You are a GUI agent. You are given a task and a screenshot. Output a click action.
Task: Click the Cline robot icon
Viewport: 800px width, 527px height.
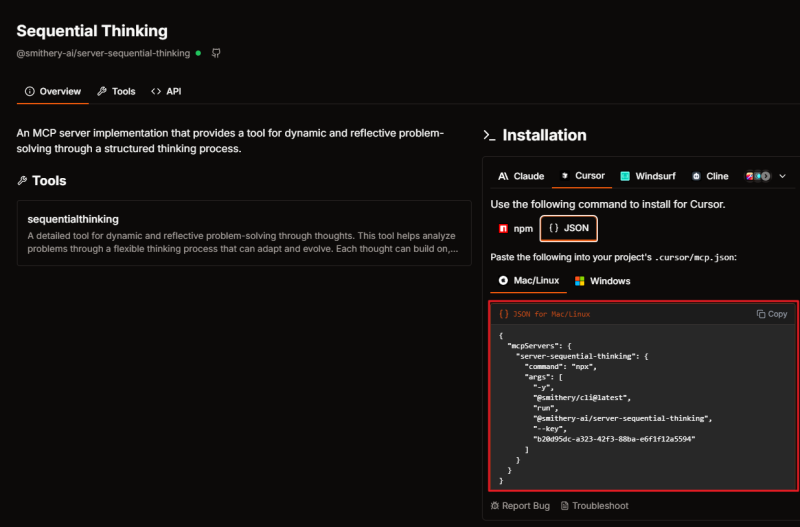[696, 176]
